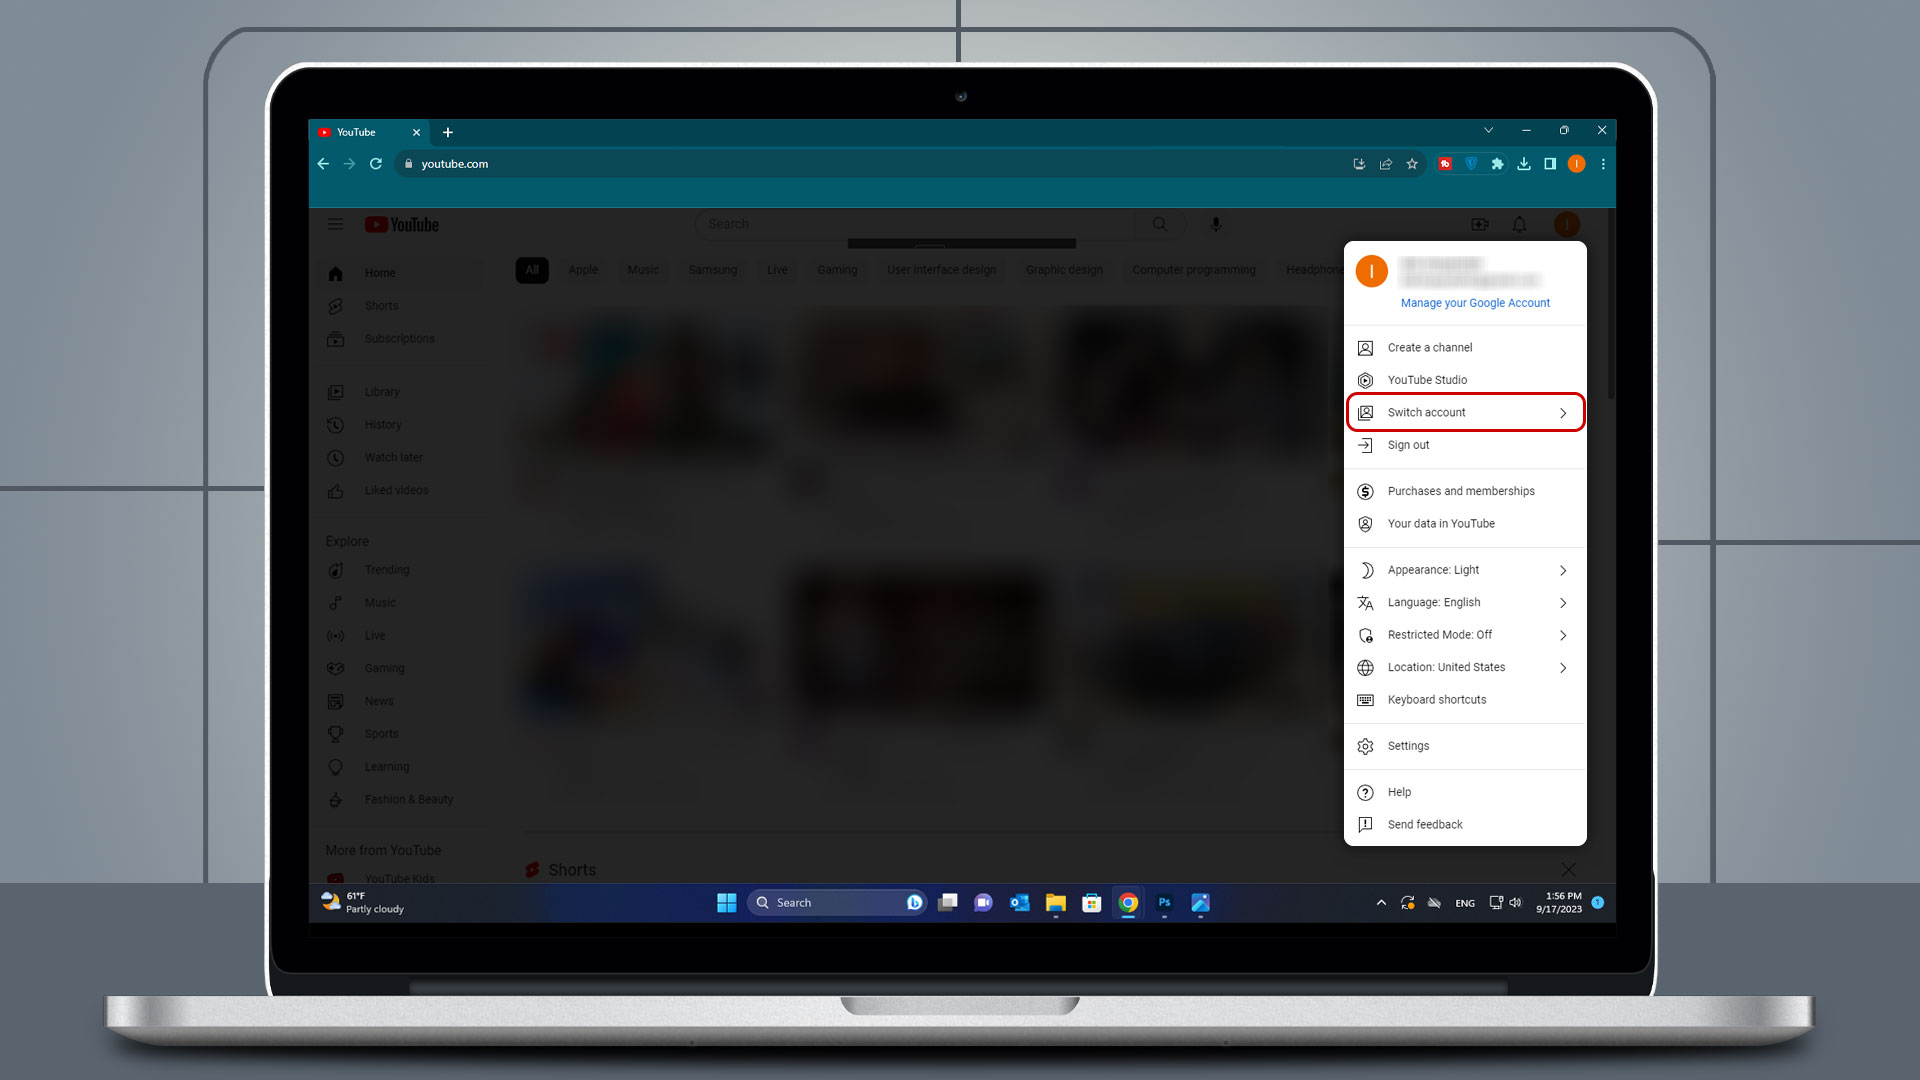
Task: Click the Help icon
Action: coord(1365,791)
